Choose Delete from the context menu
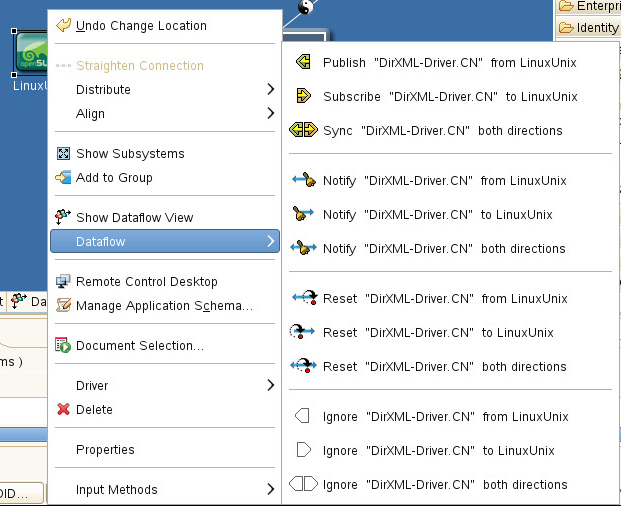This screenshot has width=621, height=506. coord(165,409)
